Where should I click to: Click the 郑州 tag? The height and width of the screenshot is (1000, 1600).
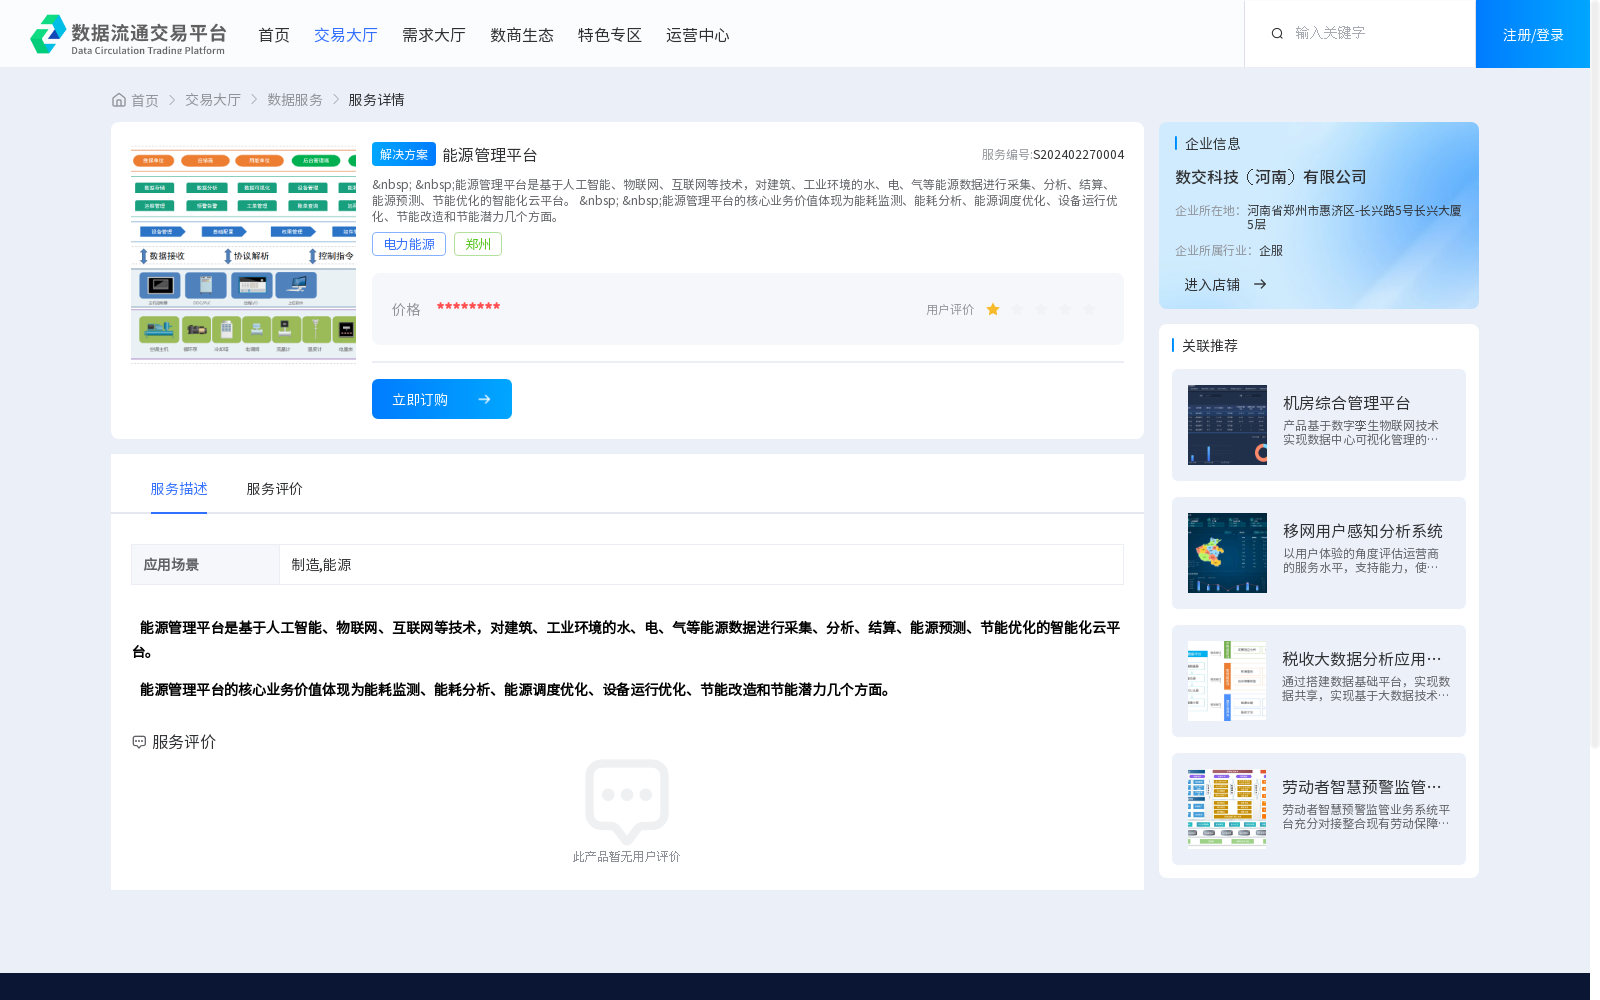coord(478,244)
